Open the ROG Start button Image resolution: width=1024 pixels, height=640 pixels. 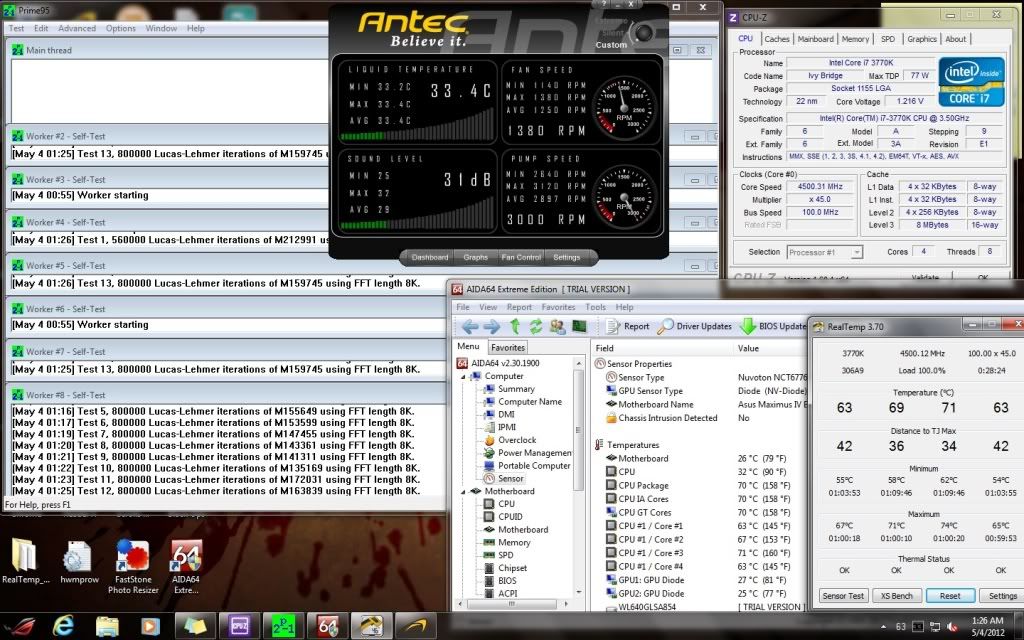click(19, 627)
